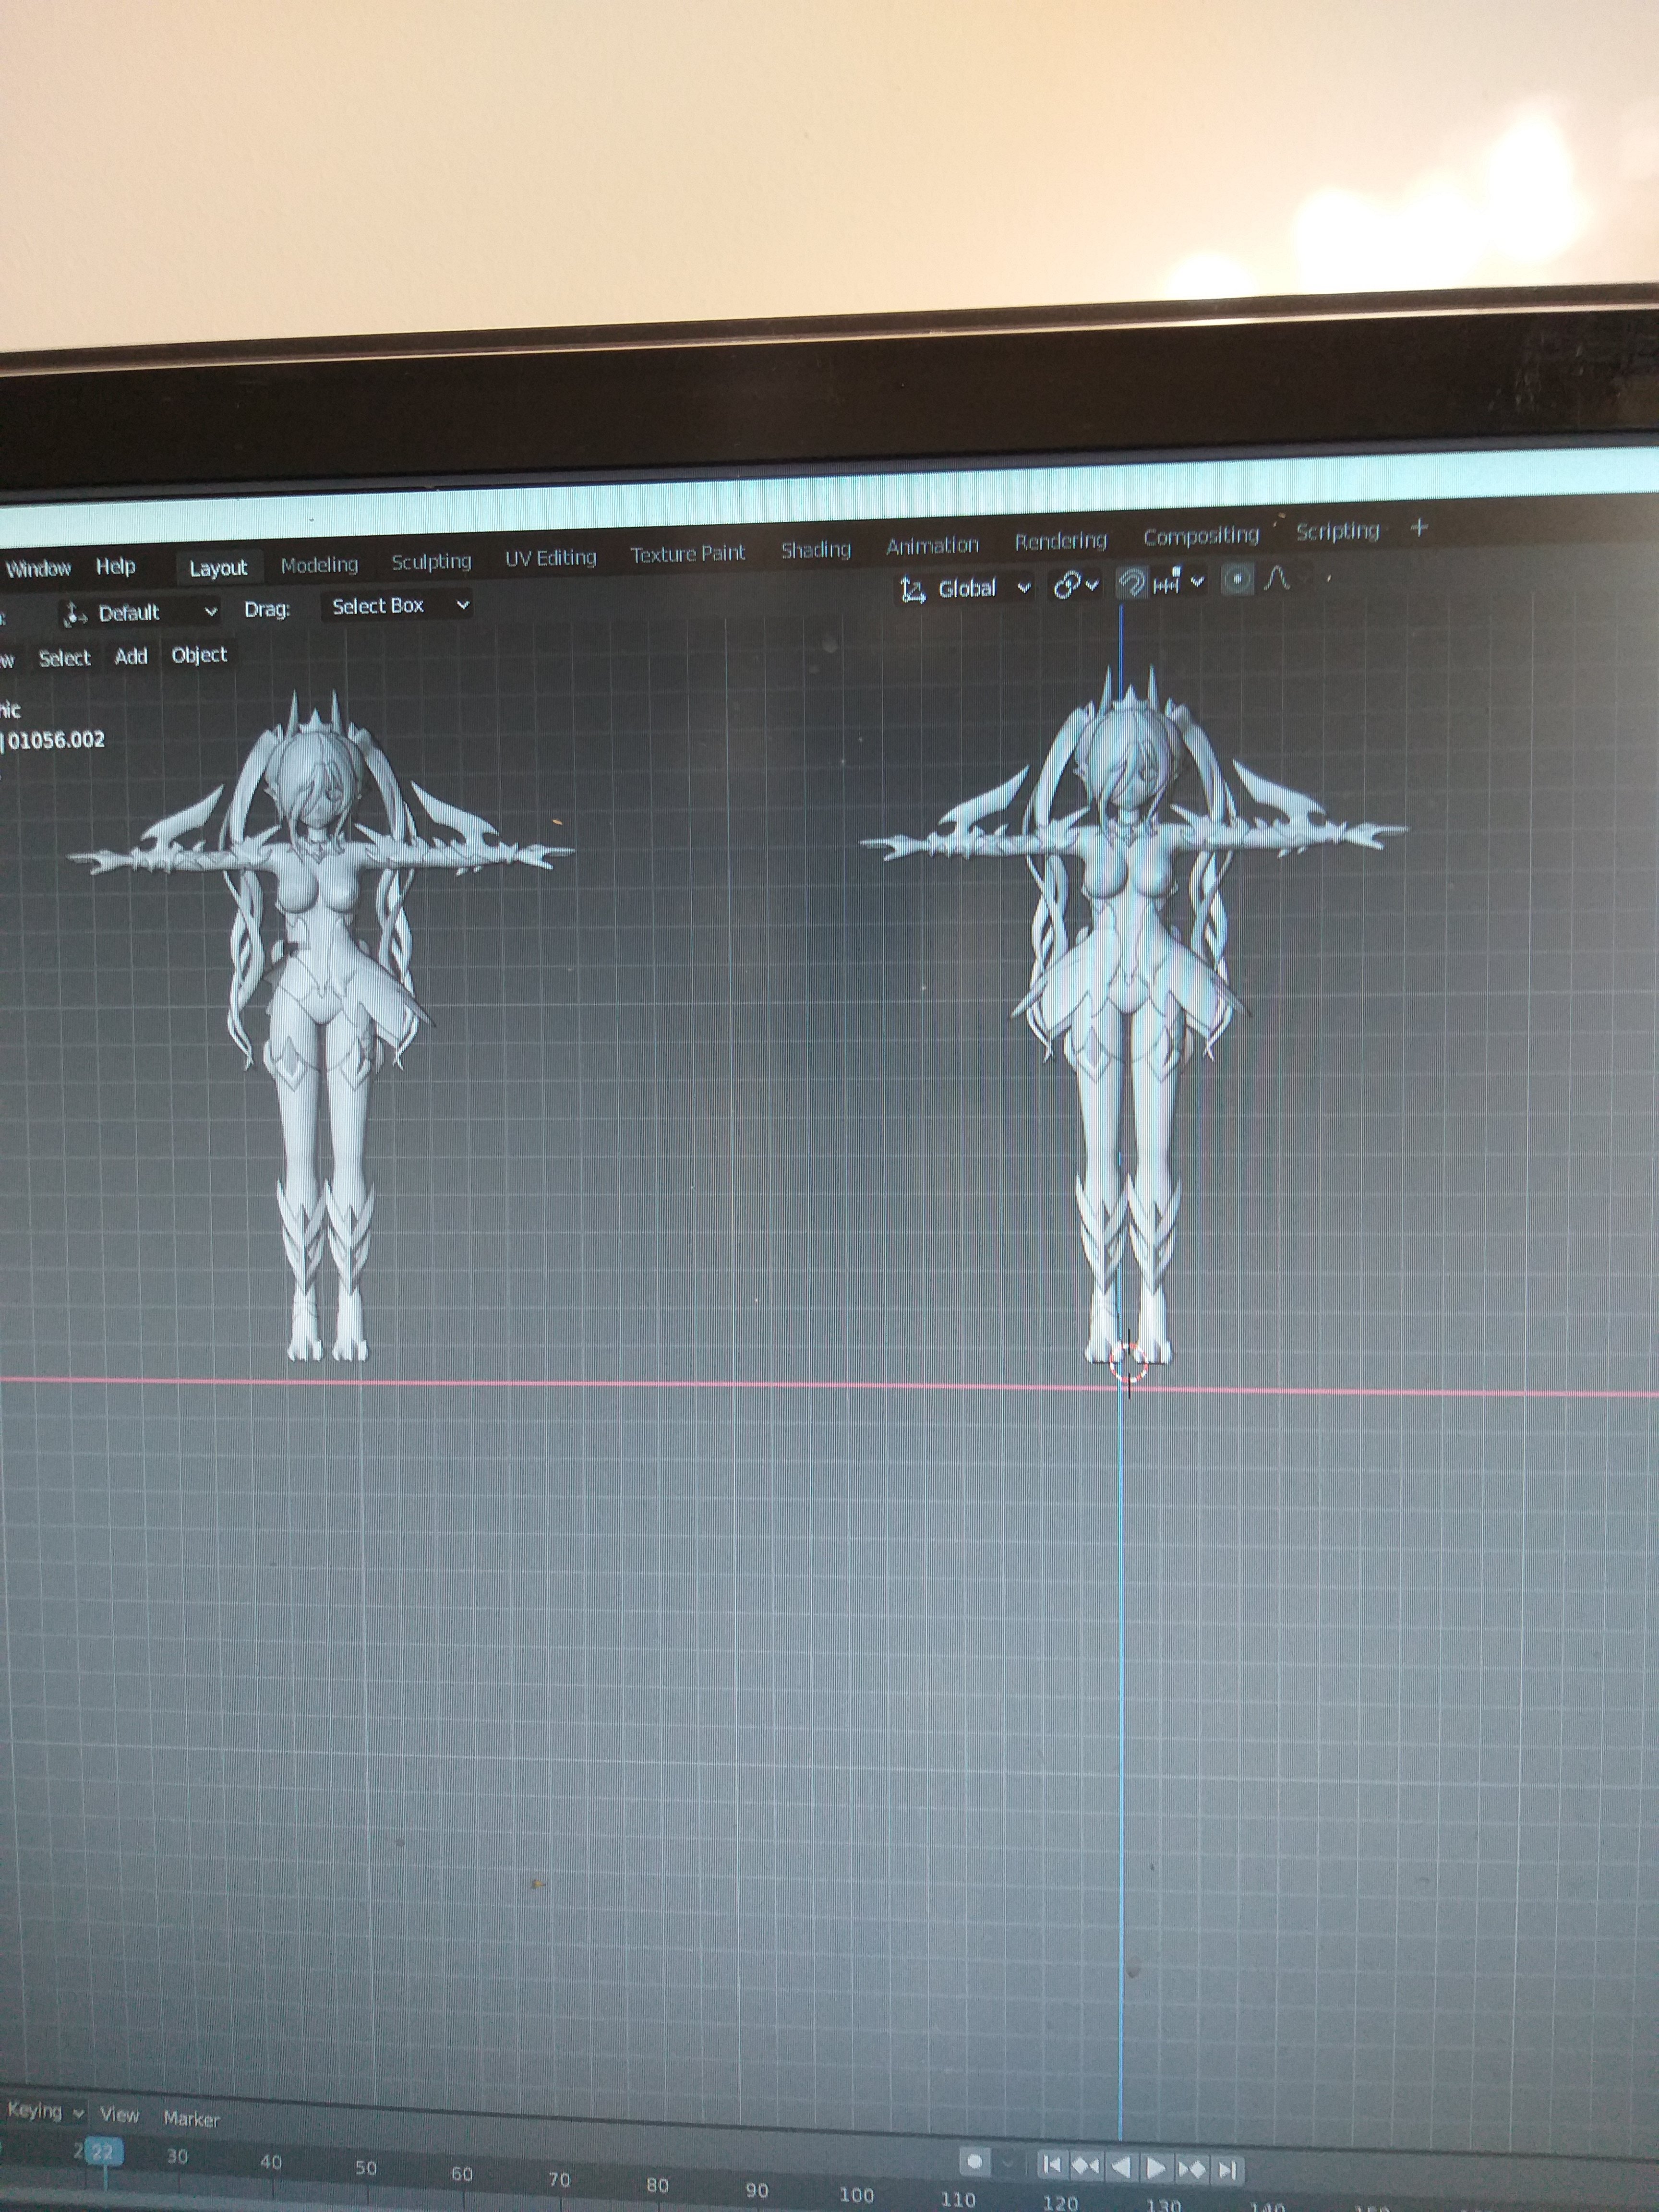The height and width of the screenshot is (2212, 1659).
Task: Toggle proportional editing circle icon
Action: tap(1237, 579)
